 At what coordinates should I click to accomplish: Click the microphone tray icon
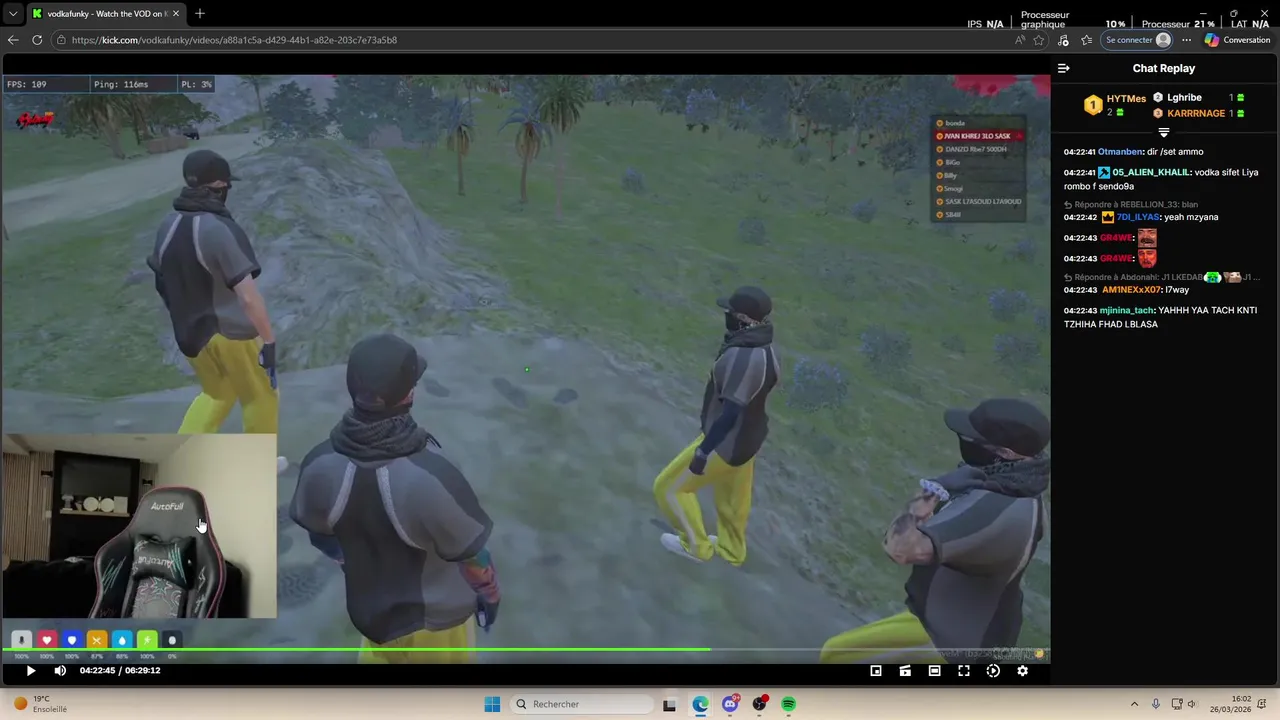click(x=1156, y=704)
